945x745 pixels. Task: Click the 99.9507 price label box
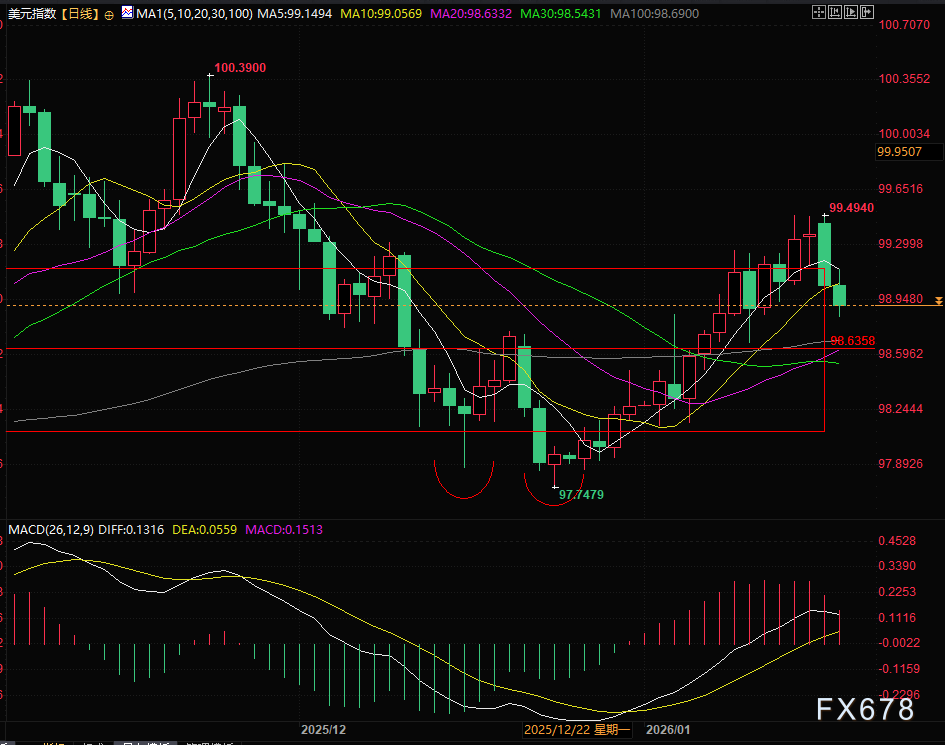(908, 152)
